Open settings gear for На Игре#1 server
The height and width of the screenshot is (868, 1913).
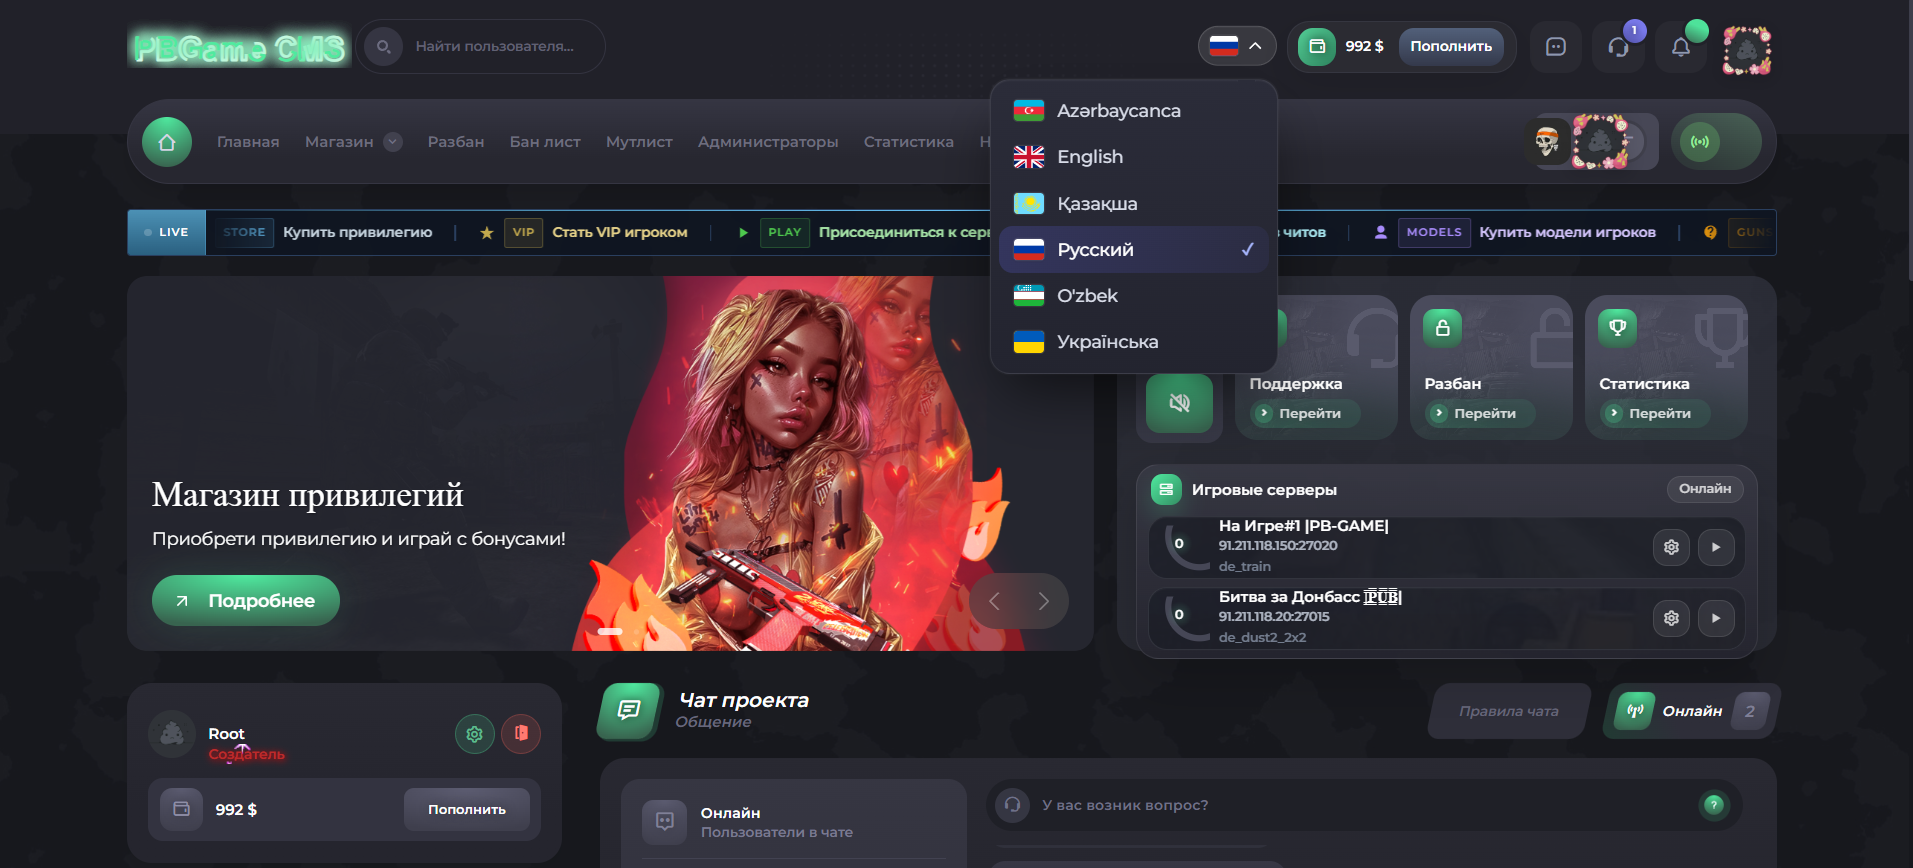coord(1671,547)
